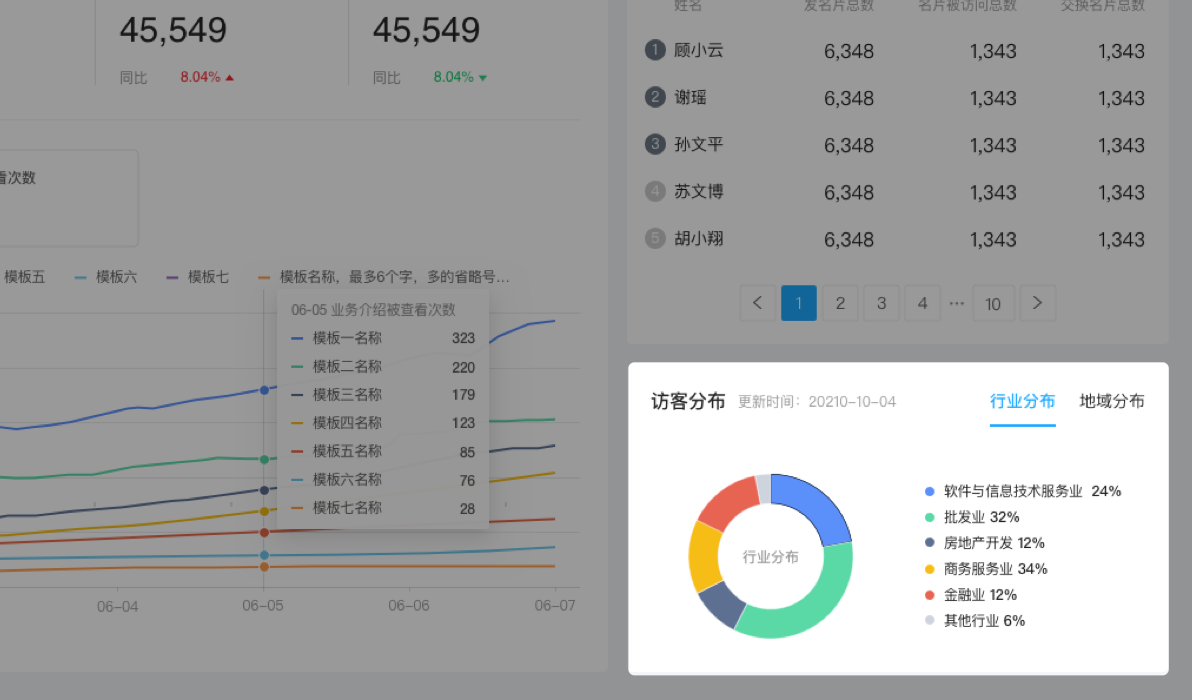
Task: Click 6,348 in the 孙文平 row
Action: (x=849, y=146)
